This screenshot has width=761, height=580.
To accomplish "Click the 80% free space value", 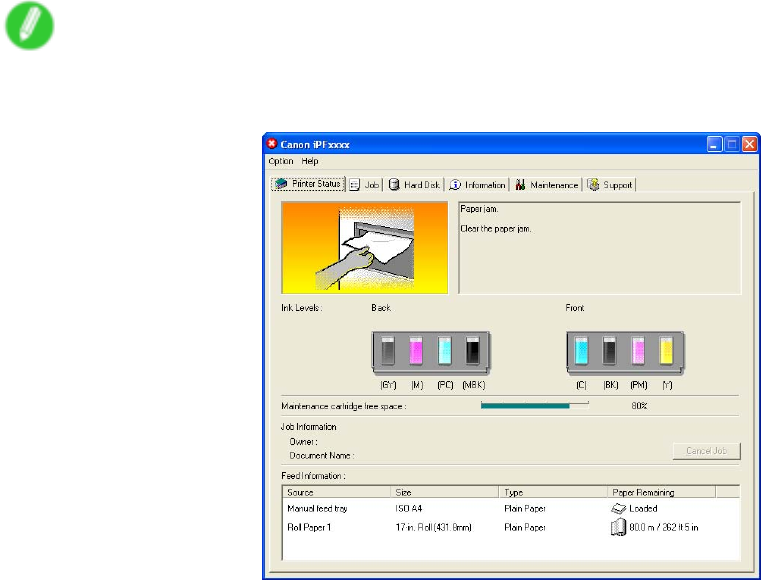I will click(639, 406).
